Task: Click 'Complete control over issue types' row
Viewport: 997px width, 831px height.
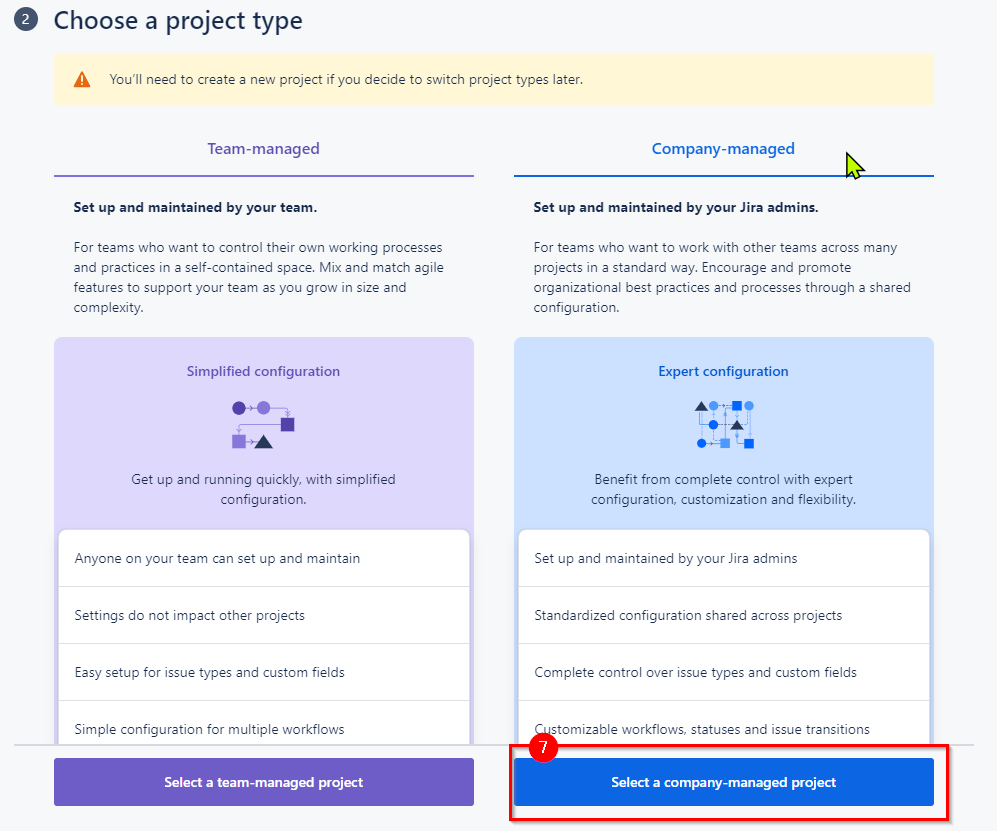Action: click(724, 672)
